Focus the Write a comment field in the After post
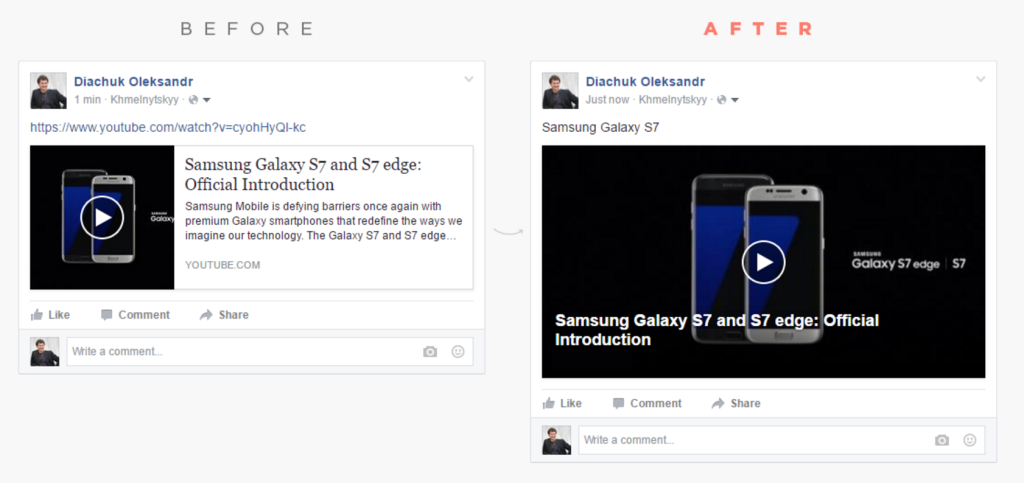The height and width of the screenshot is (483, 1024). click(782, 440)
